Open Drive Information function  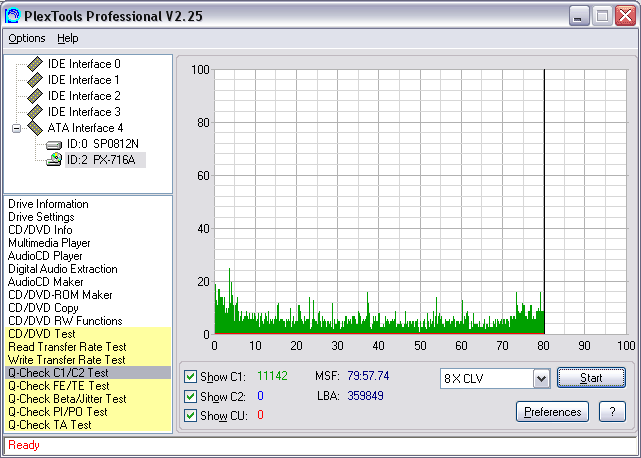point(48,204)
